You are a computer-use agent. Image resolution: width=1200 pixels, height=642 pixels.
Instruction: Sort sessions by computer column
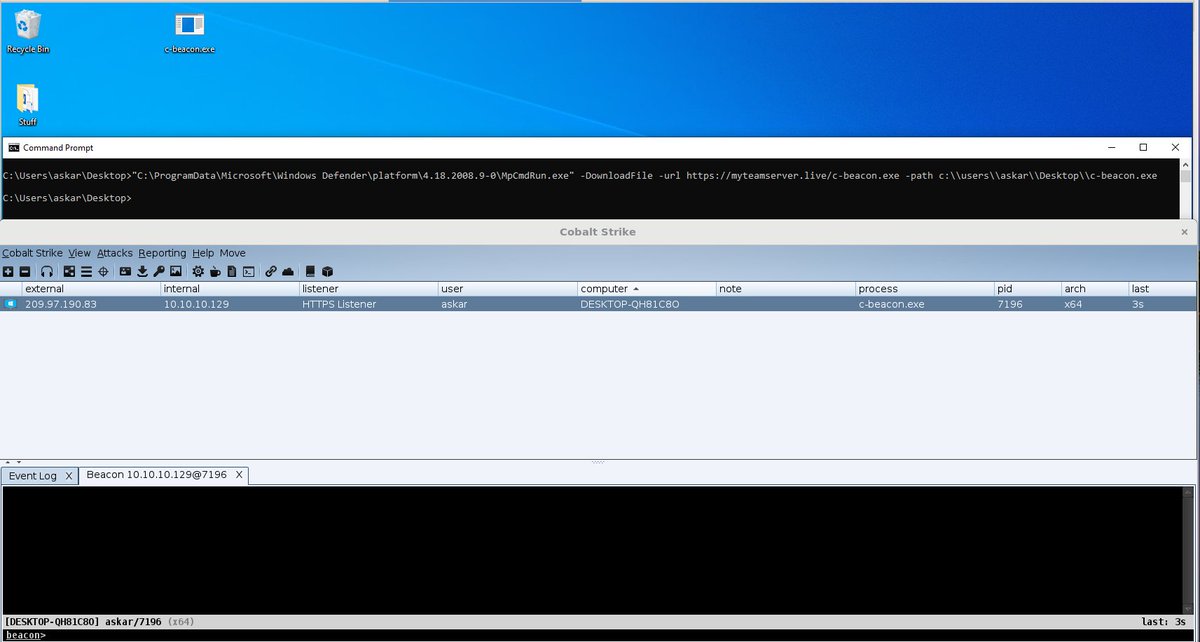(646, 289)
